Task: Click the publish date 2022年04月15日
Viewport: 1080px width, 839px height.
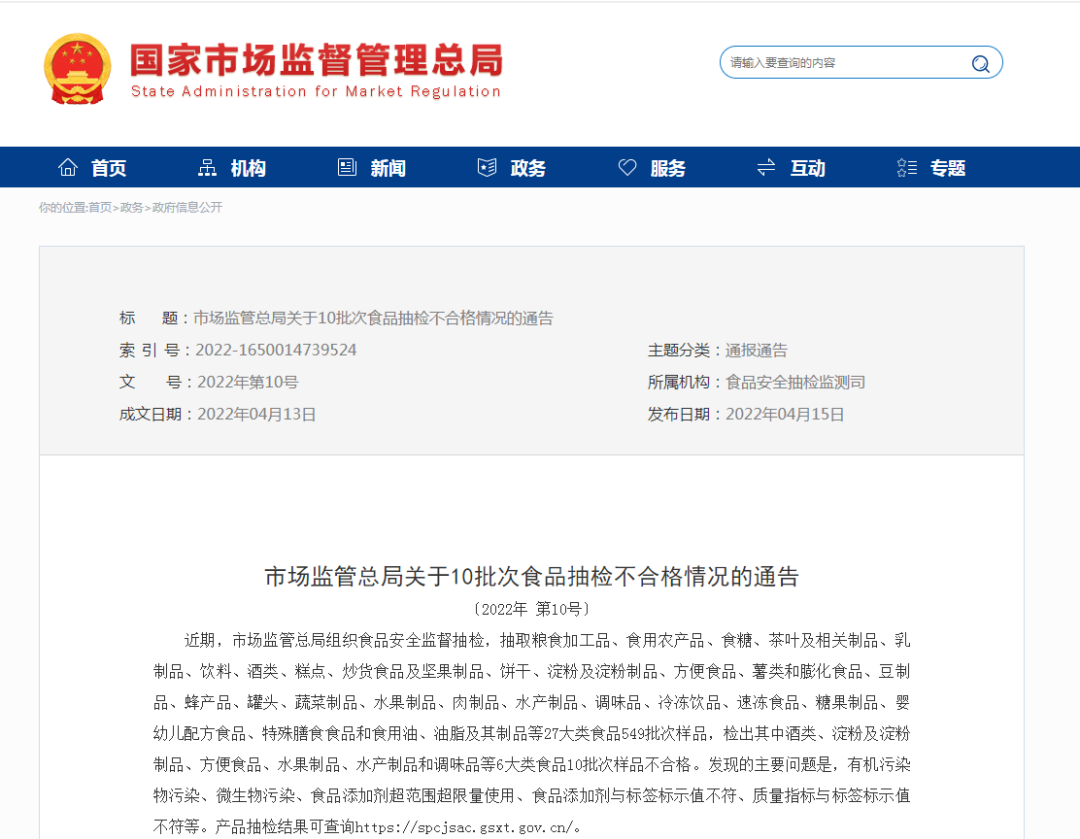Action: 785,415
